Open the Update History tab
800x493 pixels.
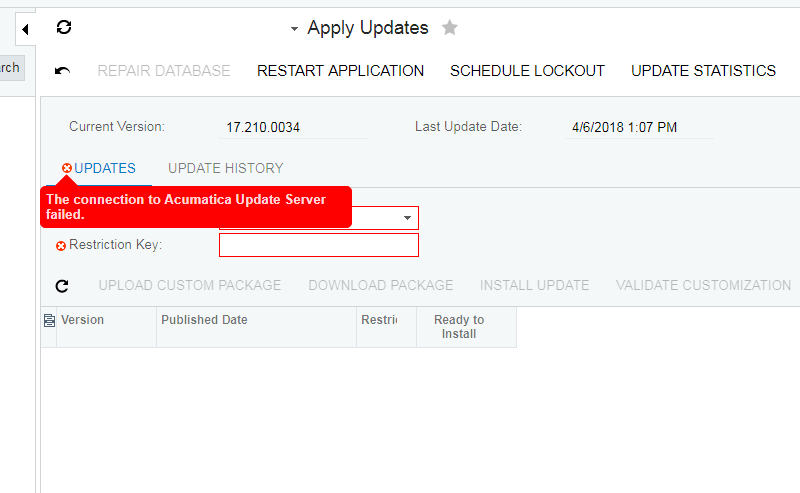tap(226, 168)
